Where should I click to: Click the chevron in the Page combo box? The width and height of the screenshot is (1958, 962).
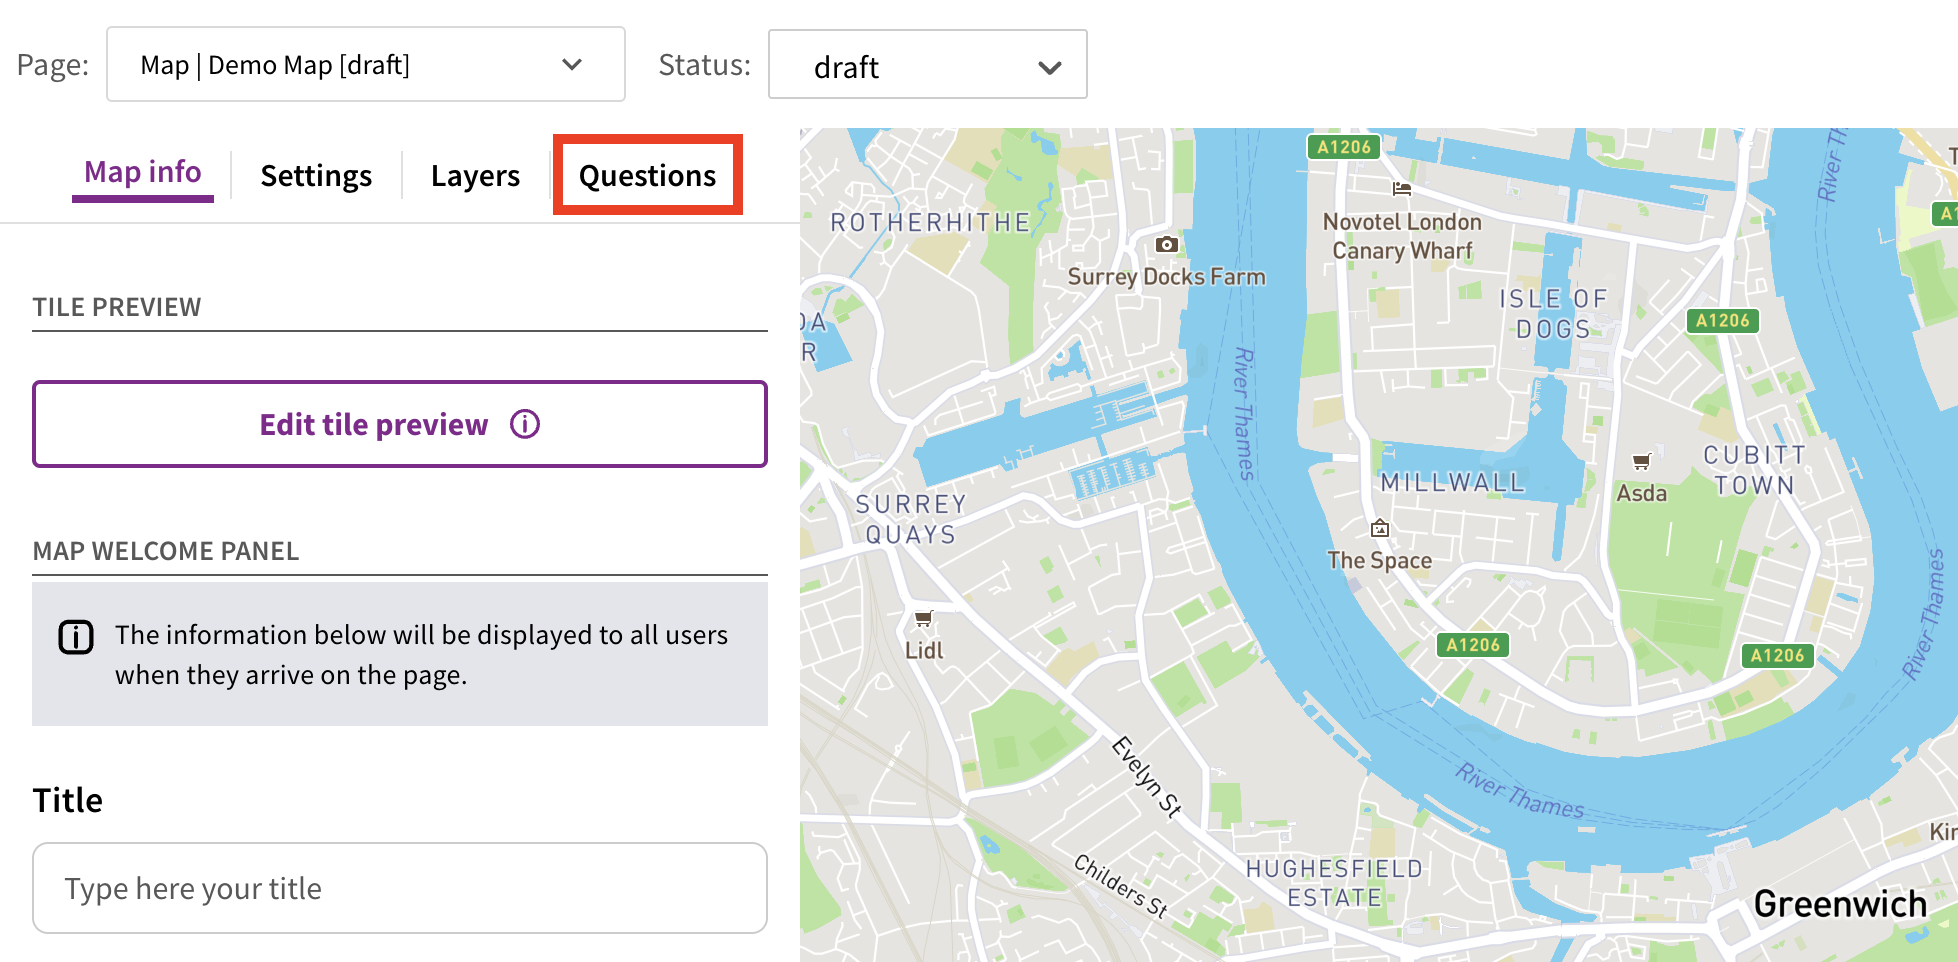coord(572,65)
